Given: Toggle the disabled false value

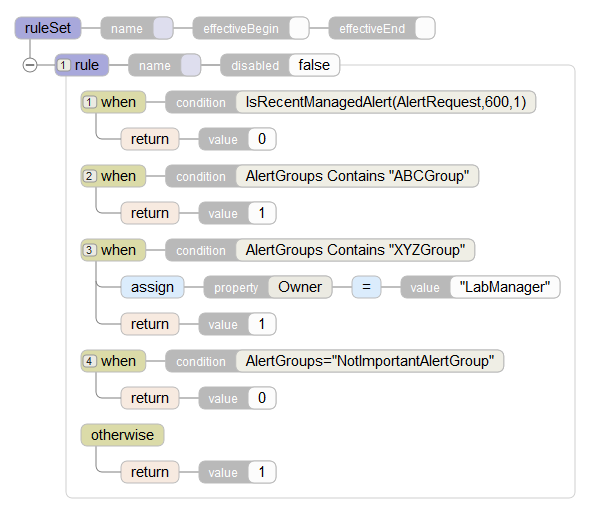Looking at the screenshot, I should click(314, 65).
